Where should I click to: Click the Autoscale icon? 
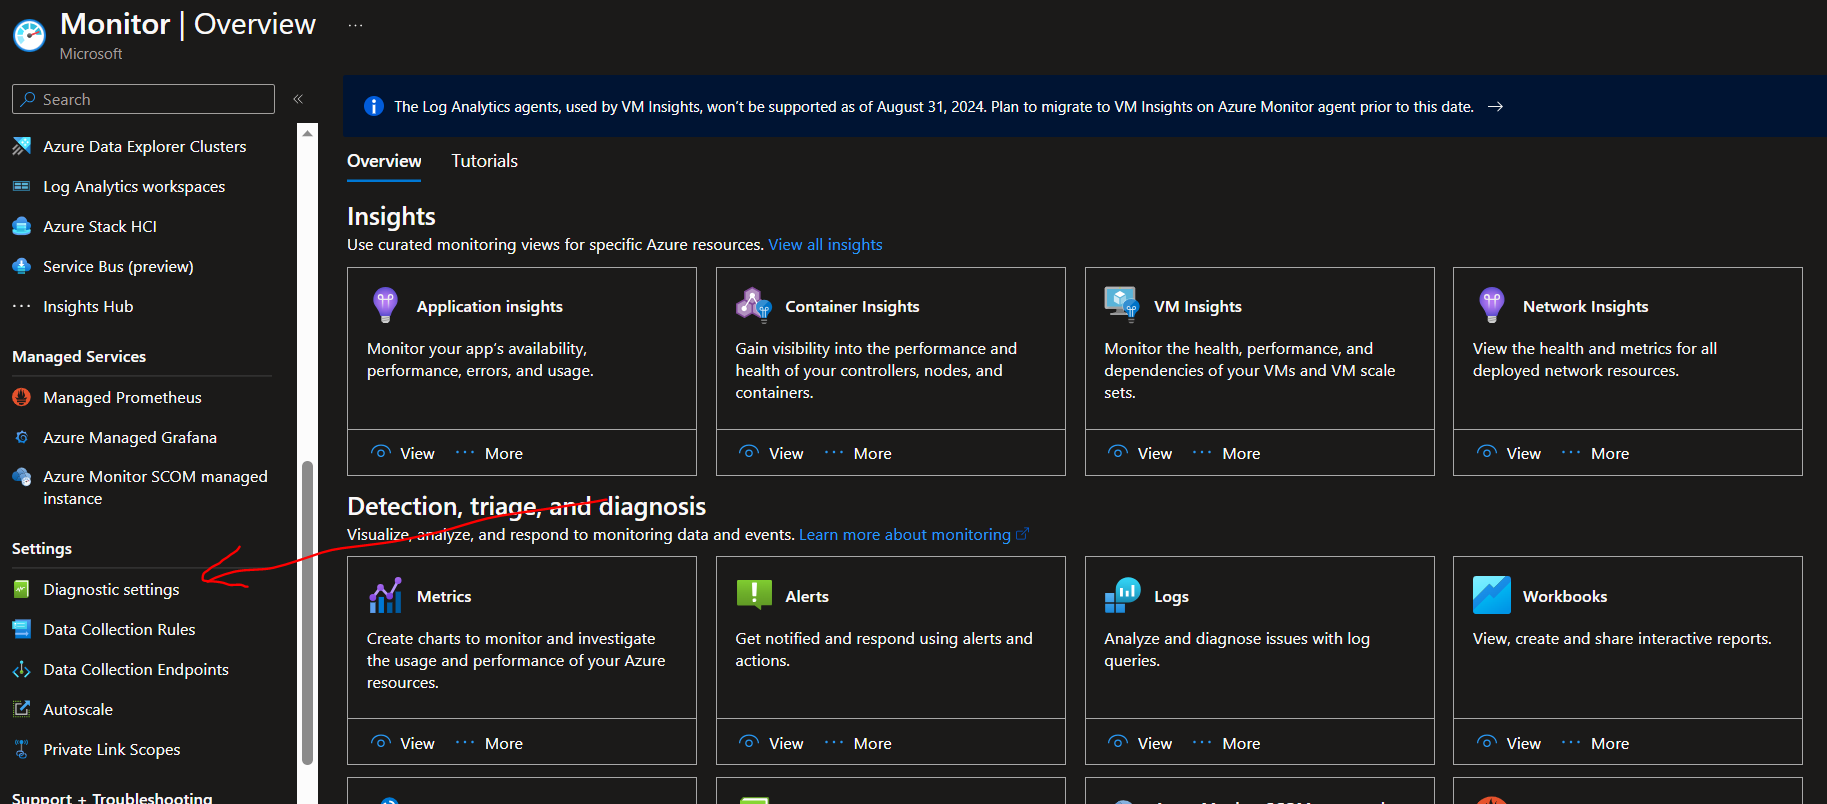click(x=21, y=709)
